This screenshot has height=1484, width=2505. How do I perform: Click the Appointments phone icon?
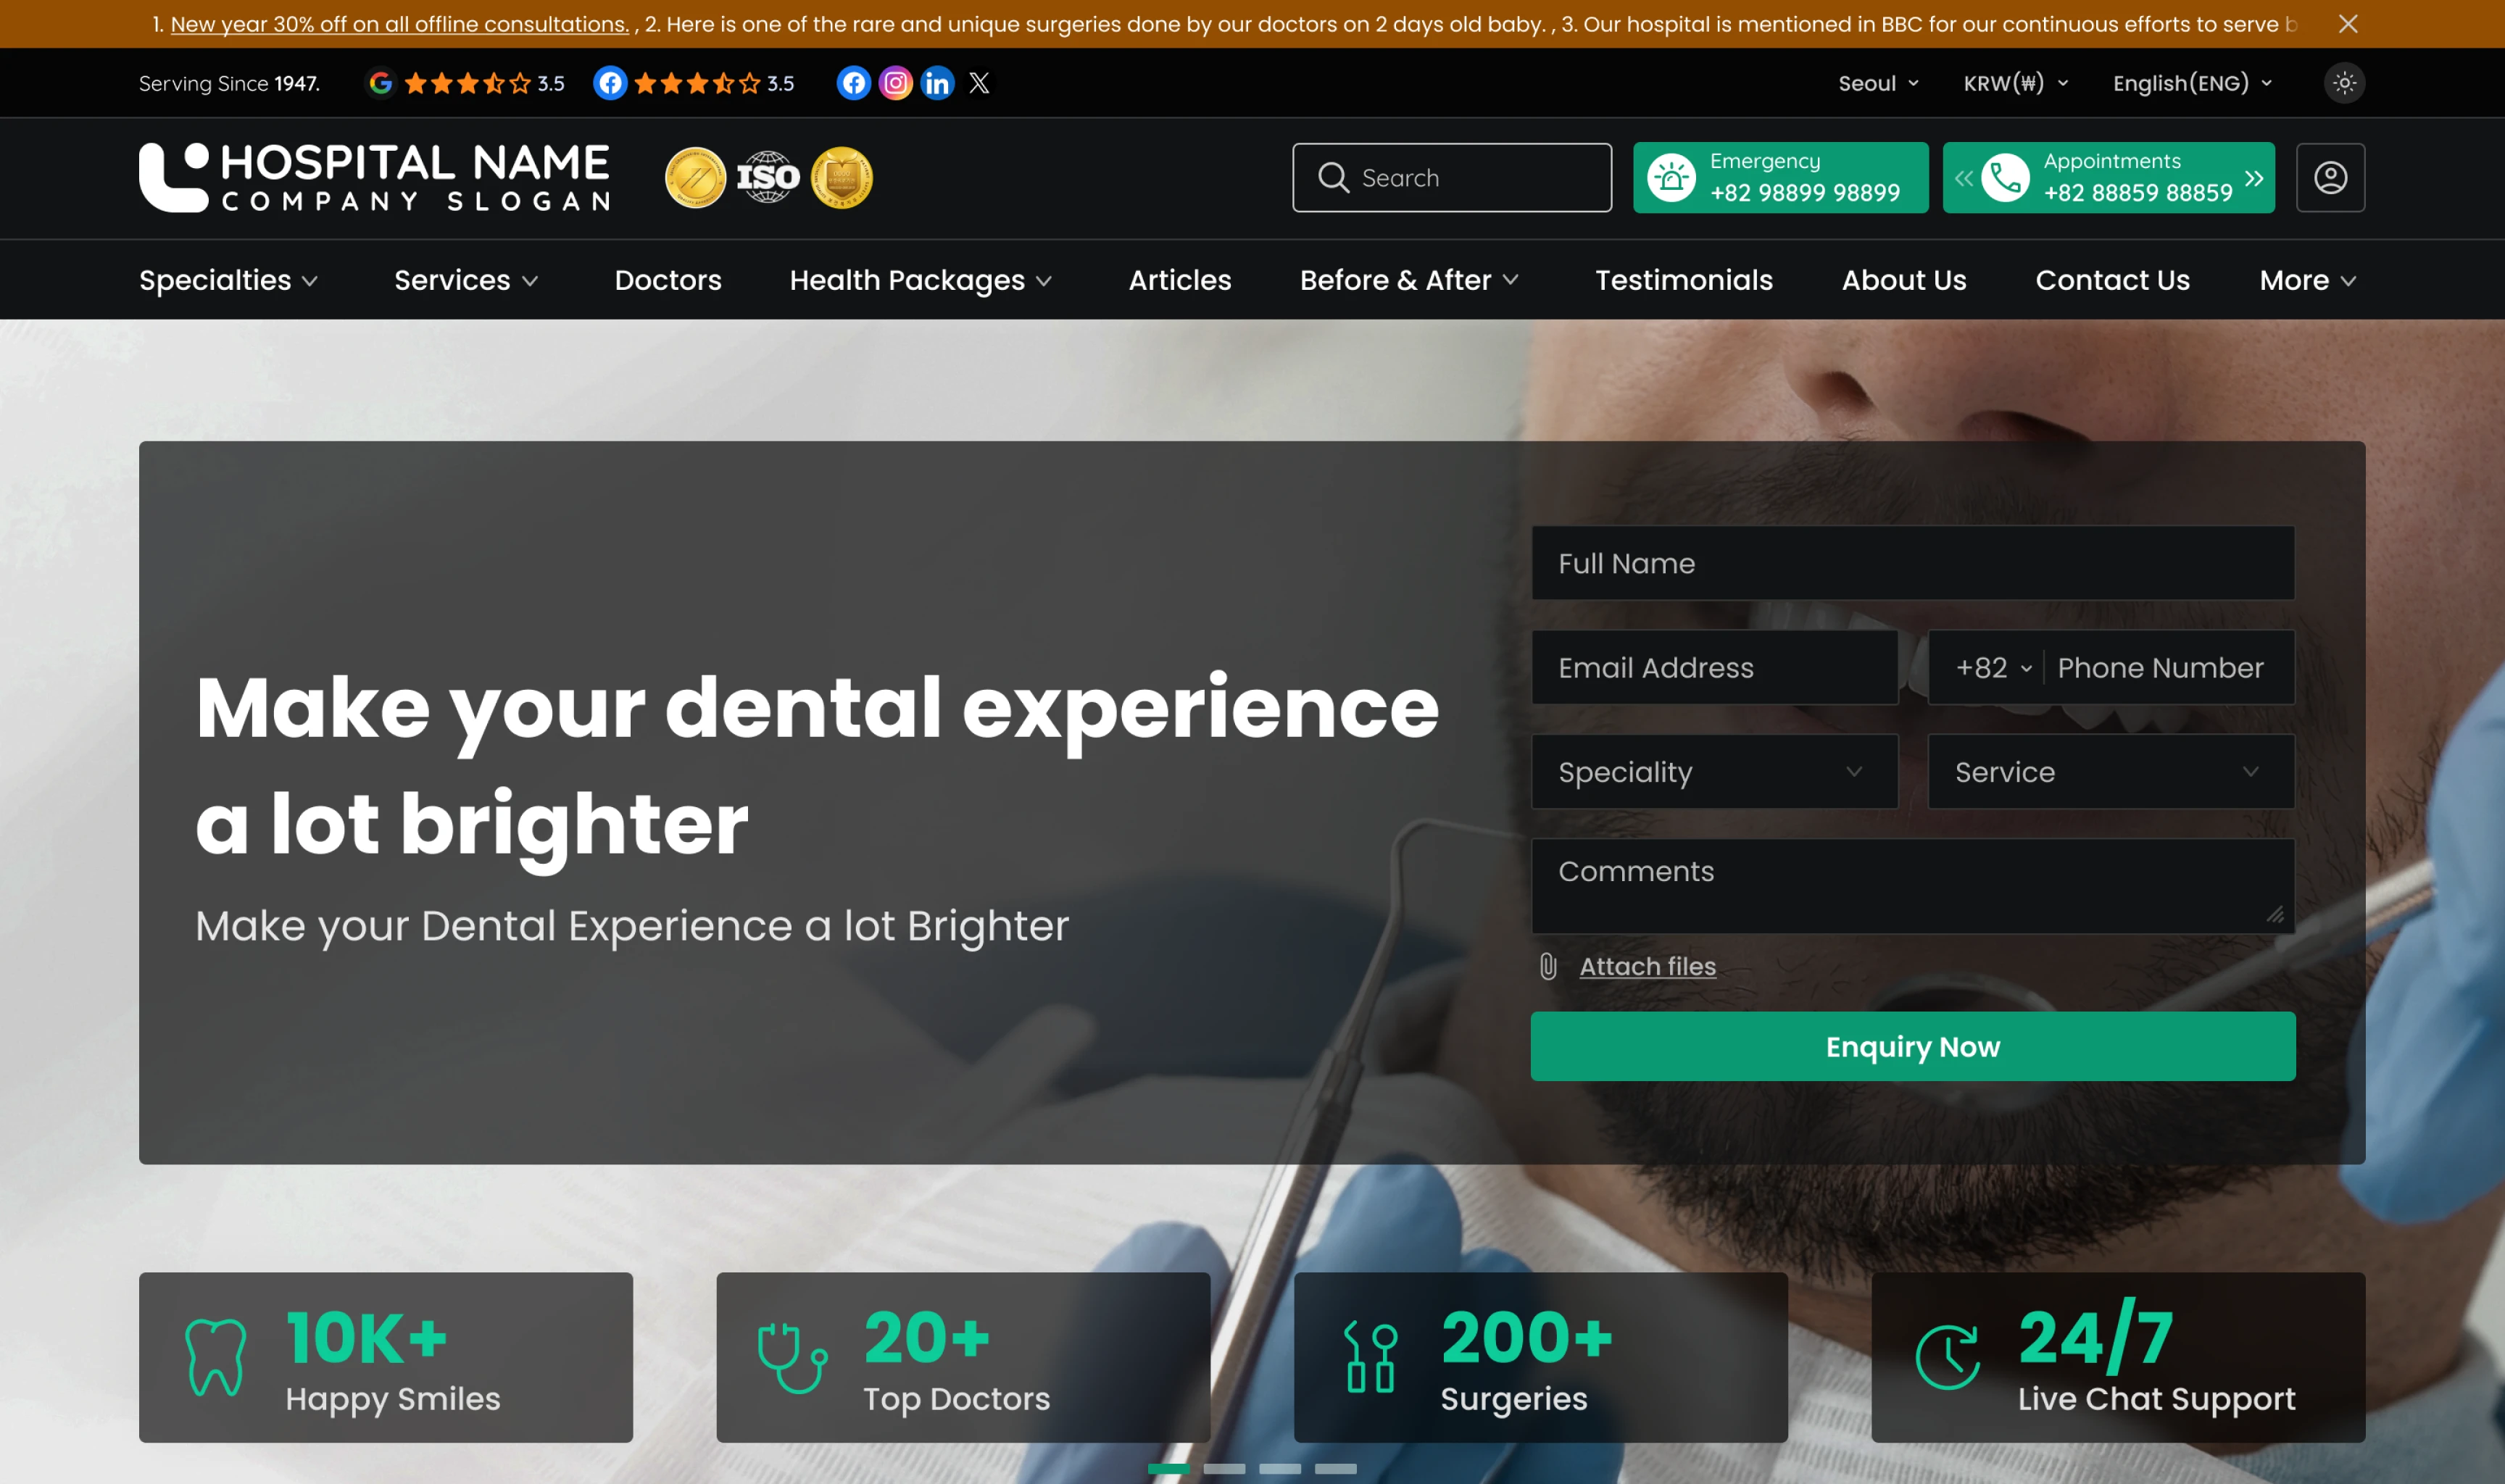tap(2005, 177)
